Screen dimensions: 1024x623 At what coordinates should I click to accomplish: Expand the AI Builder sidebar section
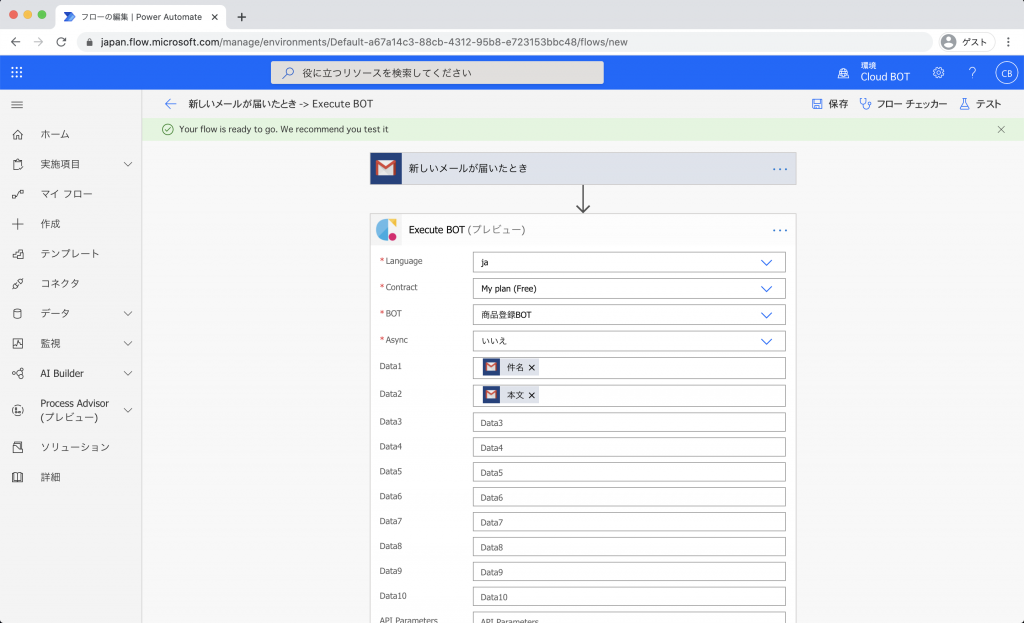point(128,374)
